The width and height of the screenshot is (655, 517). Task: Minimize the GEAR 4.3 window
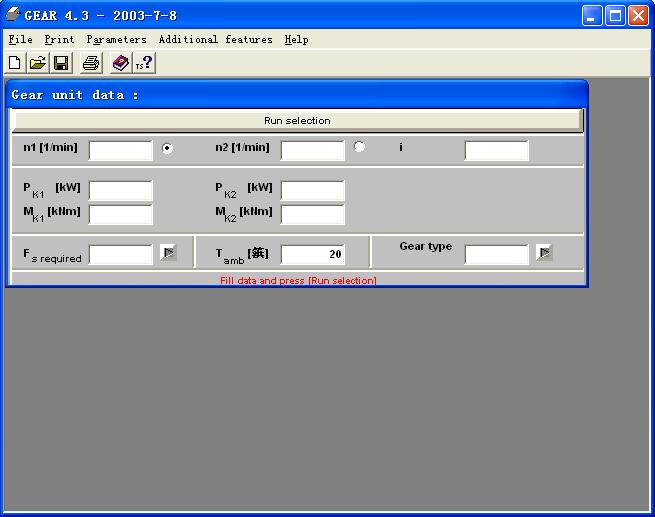[x=592, y=16]
